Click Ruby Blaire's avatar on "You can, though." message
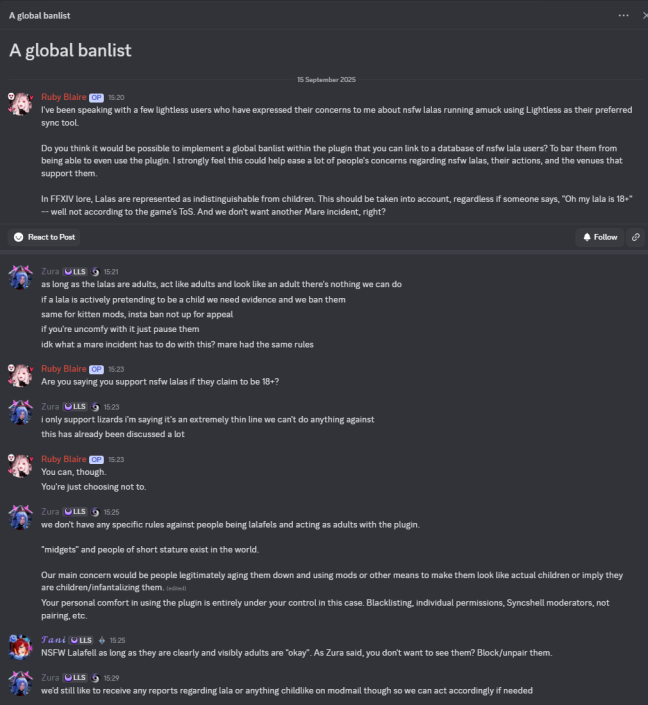The width and height of the screenshot is (648, 705). coord(20,464)
